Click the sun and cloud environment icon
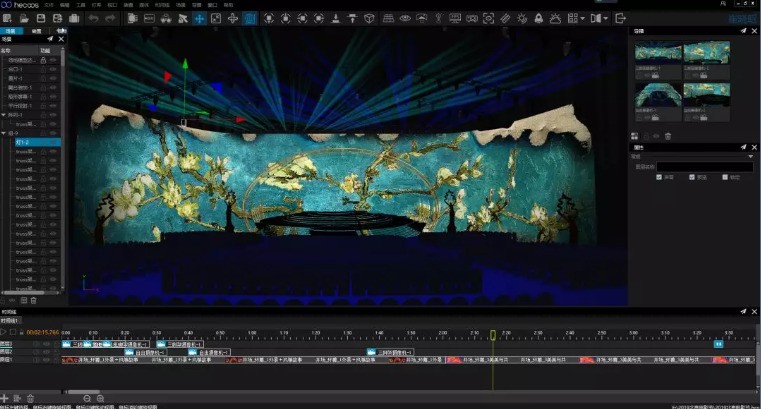761x409 pixels. [555, 18]
